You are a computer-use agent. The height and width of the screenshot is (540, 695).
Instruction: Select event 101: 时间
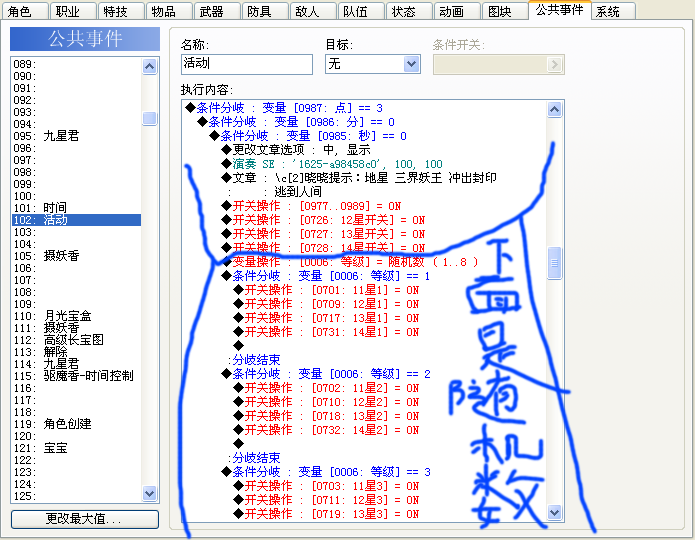76,208
